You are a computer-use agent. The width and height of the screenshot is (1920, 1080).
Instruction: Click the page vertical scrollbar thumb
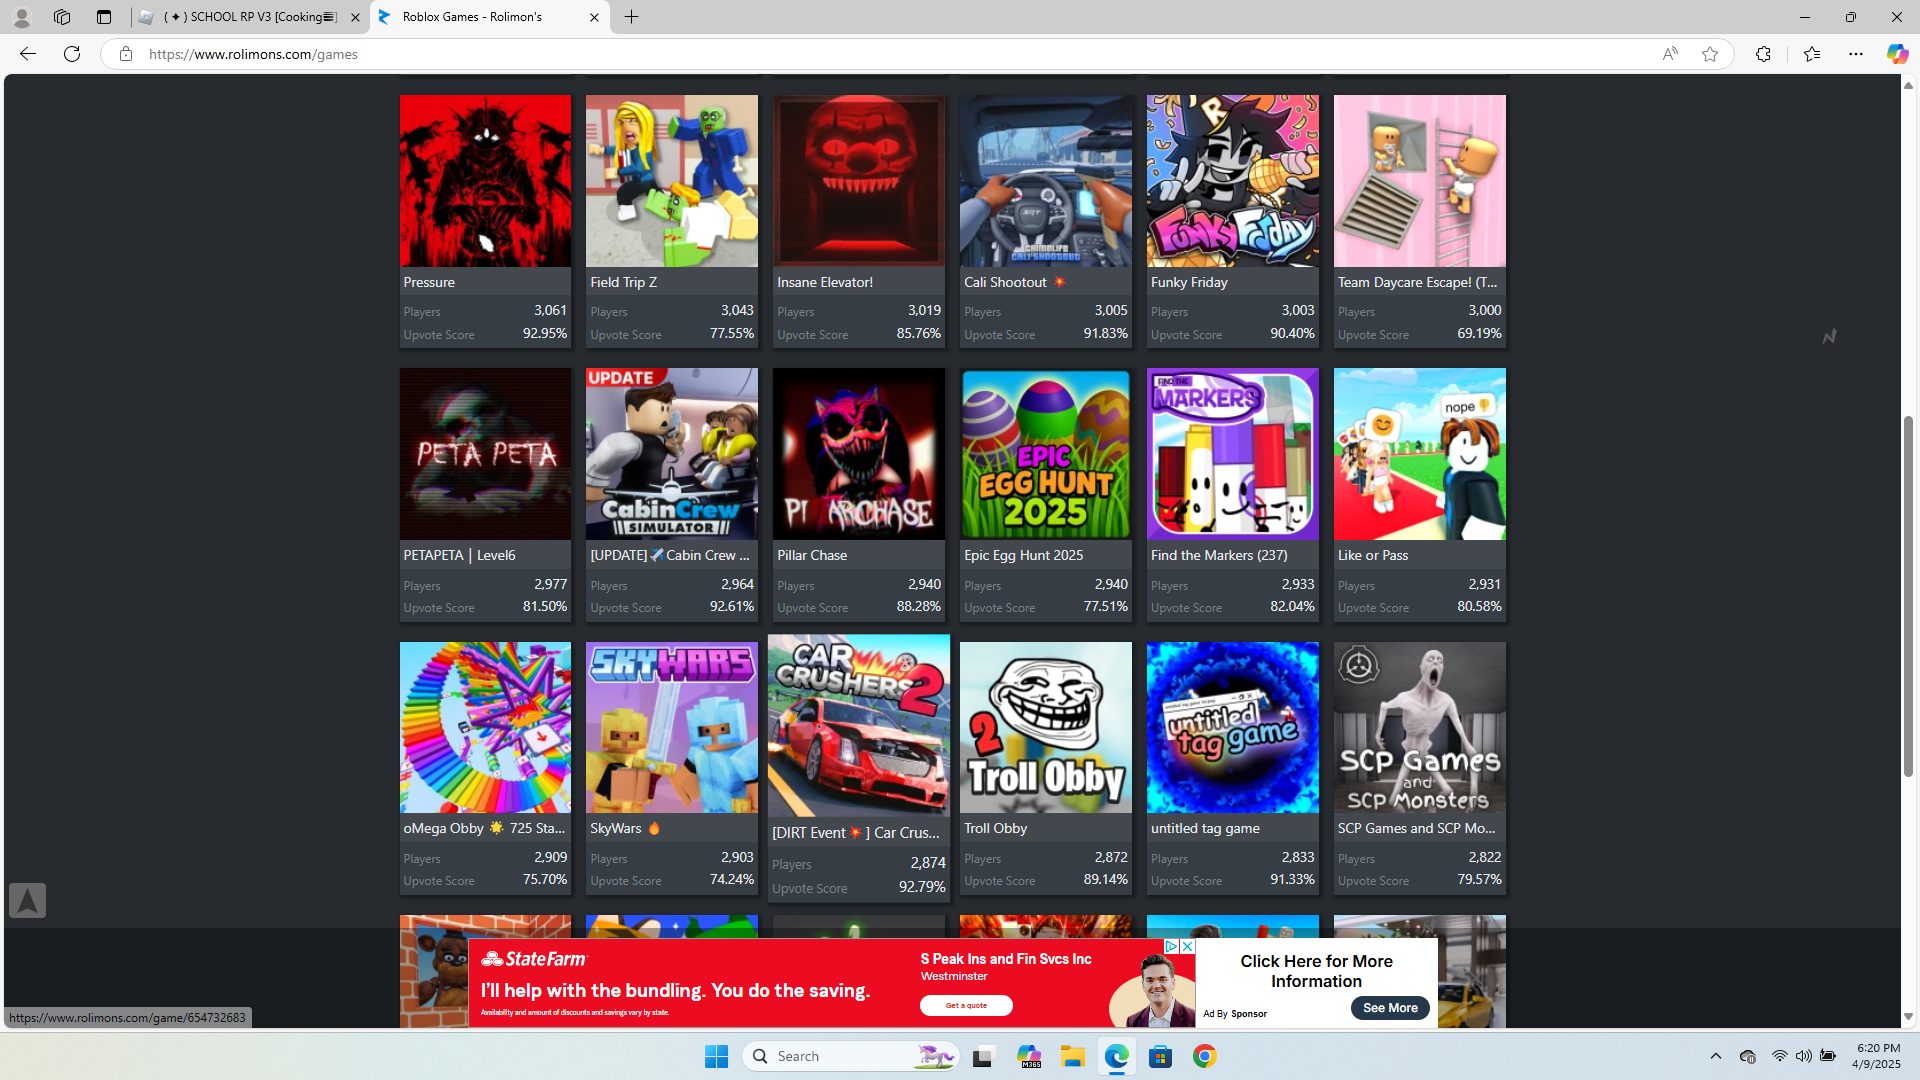[x=1908, y=596]
